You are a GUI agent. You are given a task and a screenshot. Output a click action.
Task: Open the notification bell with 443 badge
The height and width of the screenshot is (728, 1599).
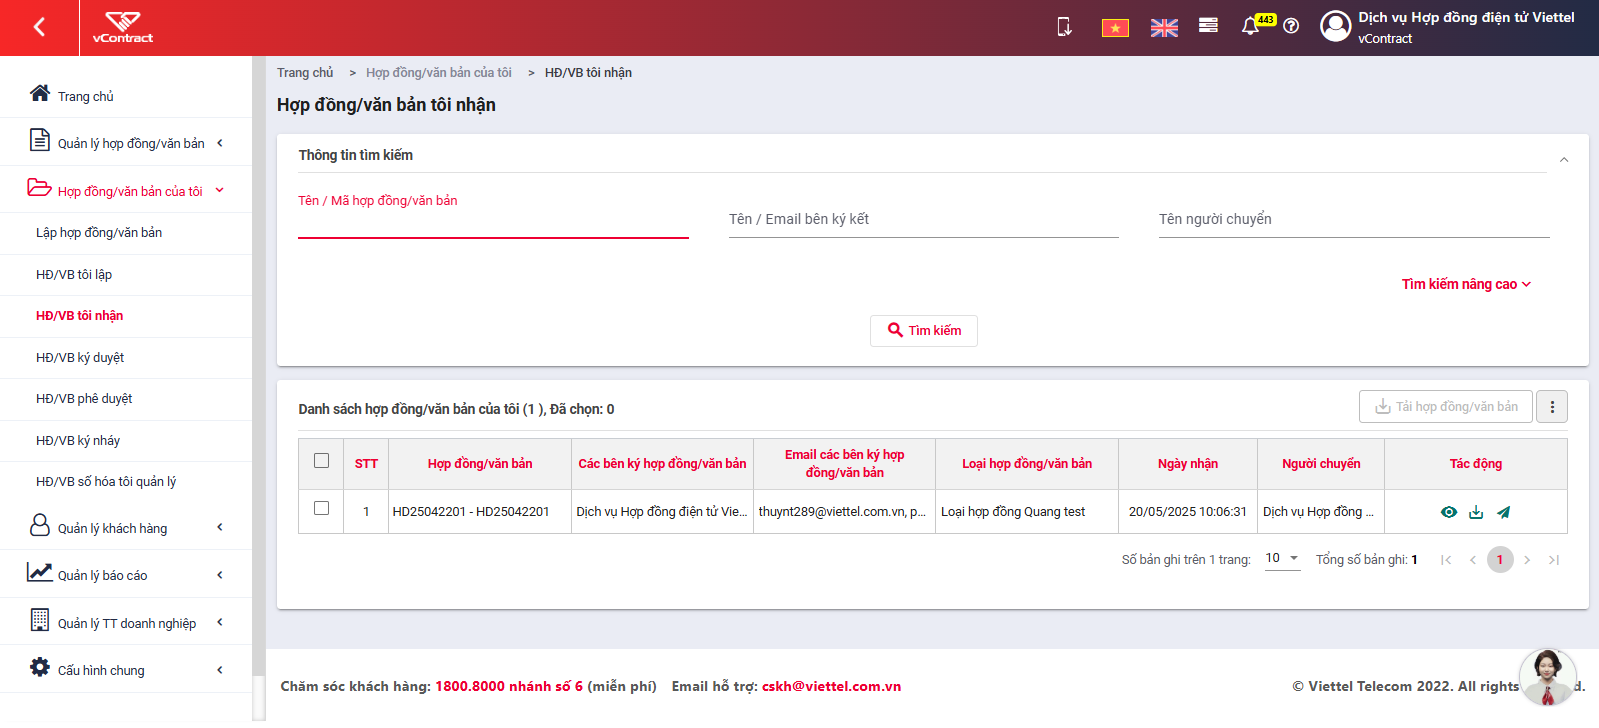point(1250,26)
